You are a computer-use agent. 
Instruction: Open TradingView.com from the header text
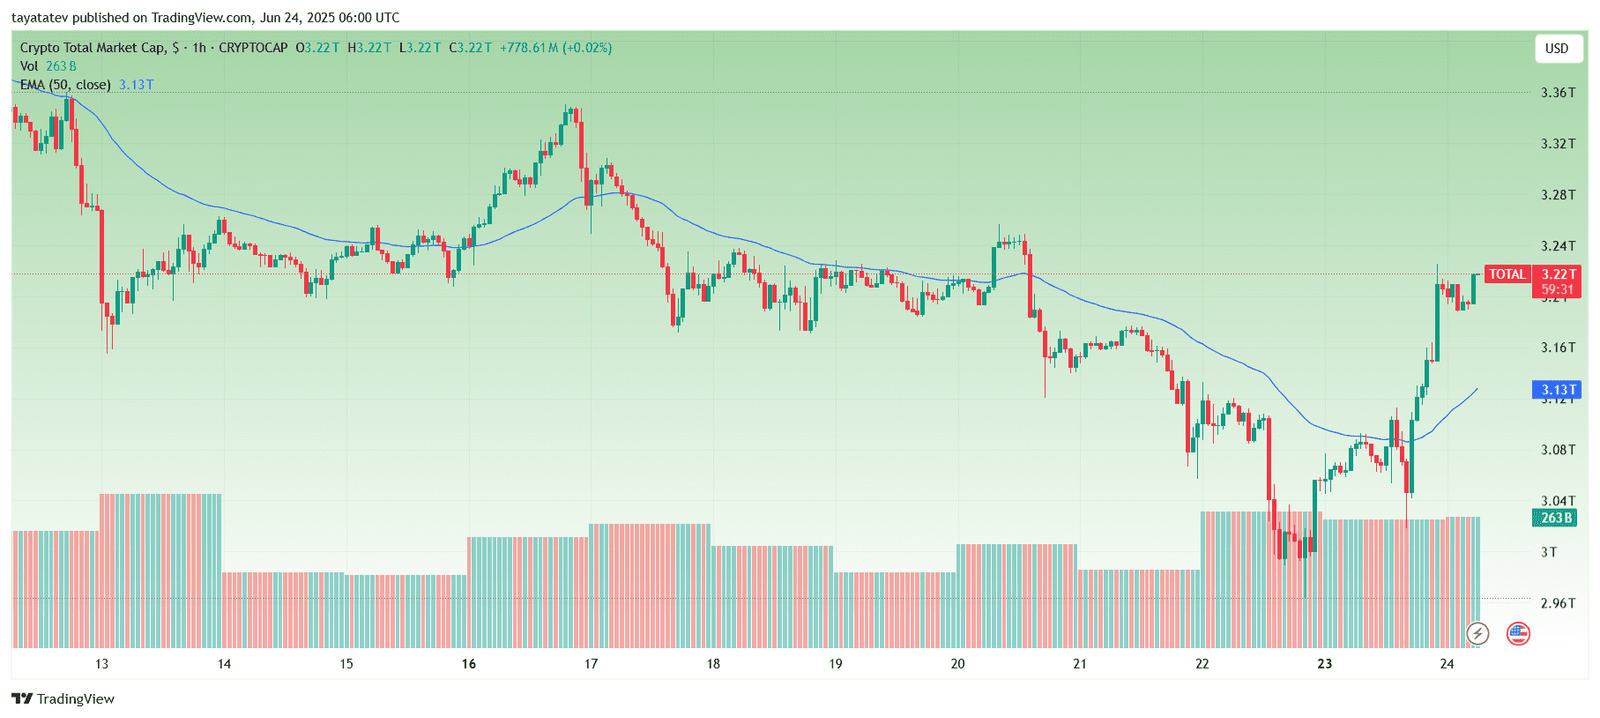click(201, 17)
